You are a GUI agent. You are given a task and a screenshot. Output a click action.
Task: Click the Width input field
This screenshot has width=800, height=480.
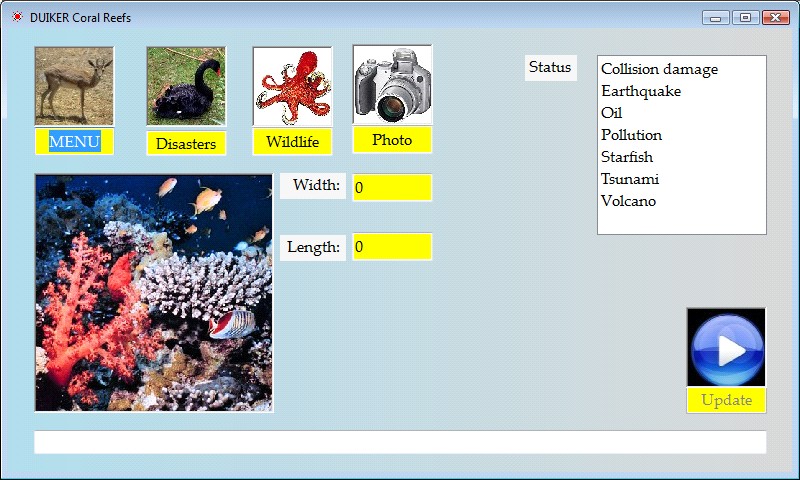tap(392, 188)
